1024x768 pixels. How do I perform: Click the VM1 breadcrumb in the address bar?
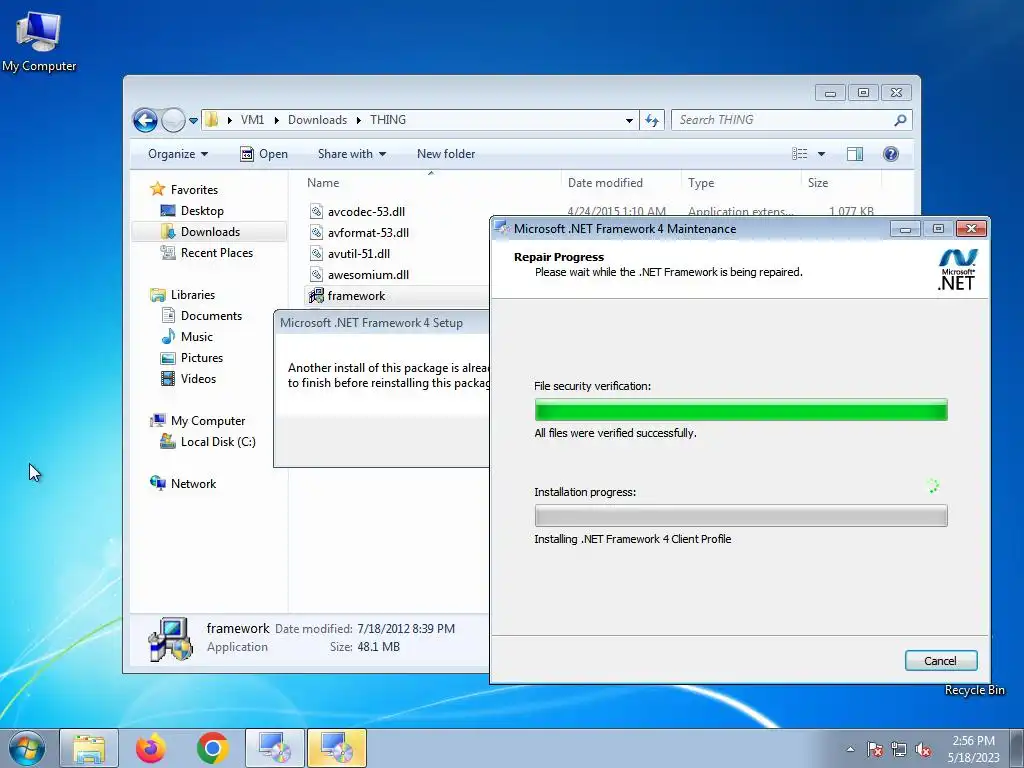tap(252, 120)
